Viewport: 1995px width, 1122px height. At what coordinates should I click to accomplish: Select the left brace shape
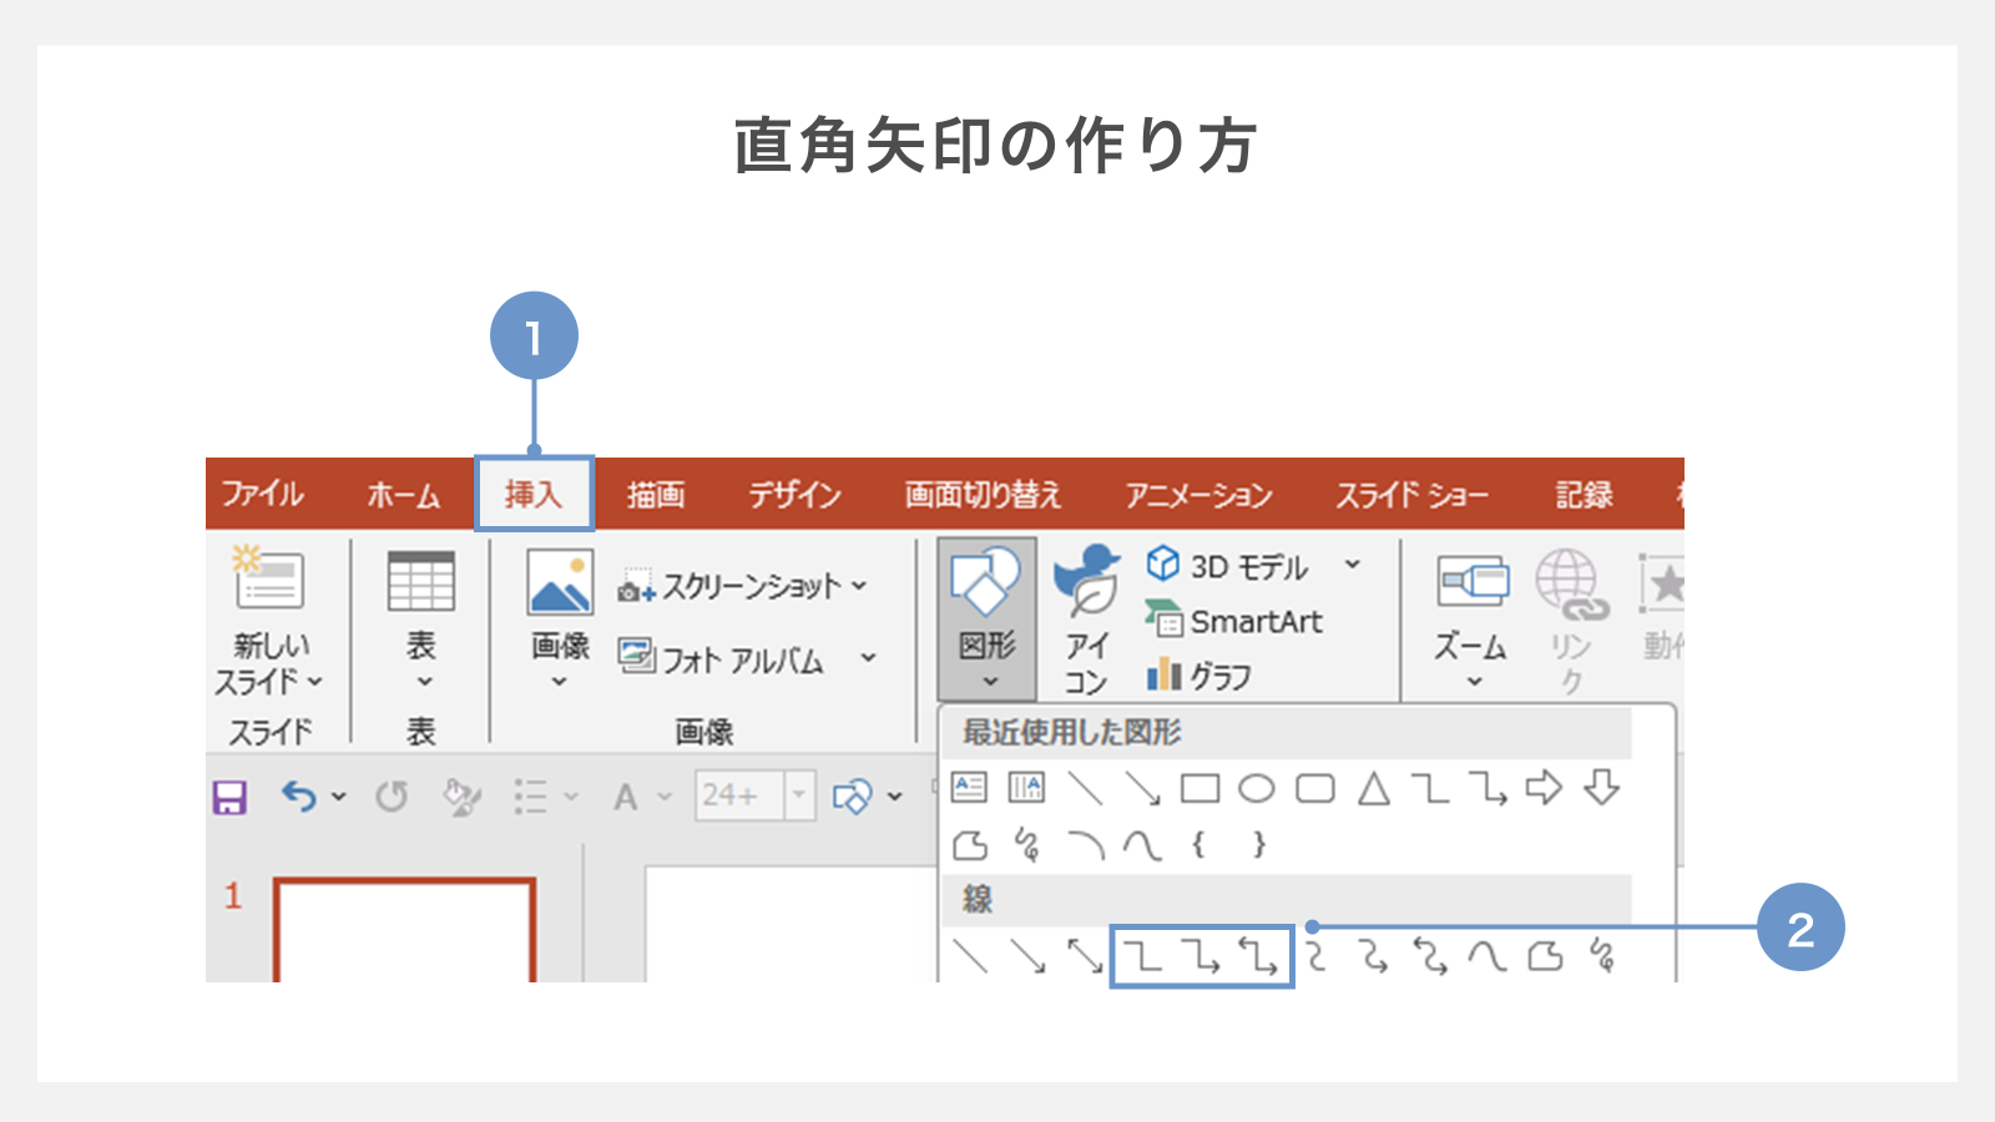tap(1199, 845)
